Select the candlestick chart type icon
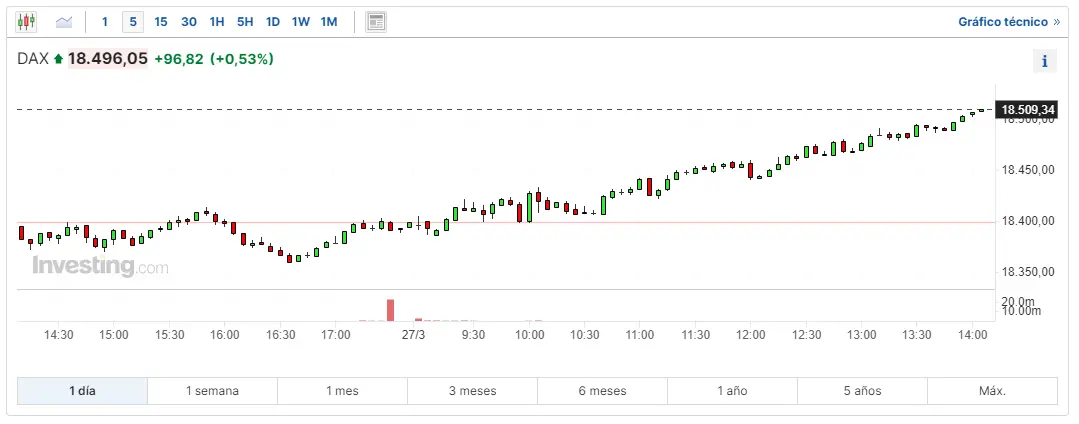1079x424 pixels. click(x=27, y=21)
